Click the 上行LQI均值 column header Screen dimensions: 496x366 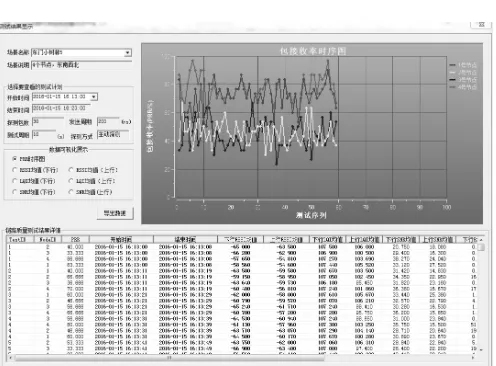(364, 239)
